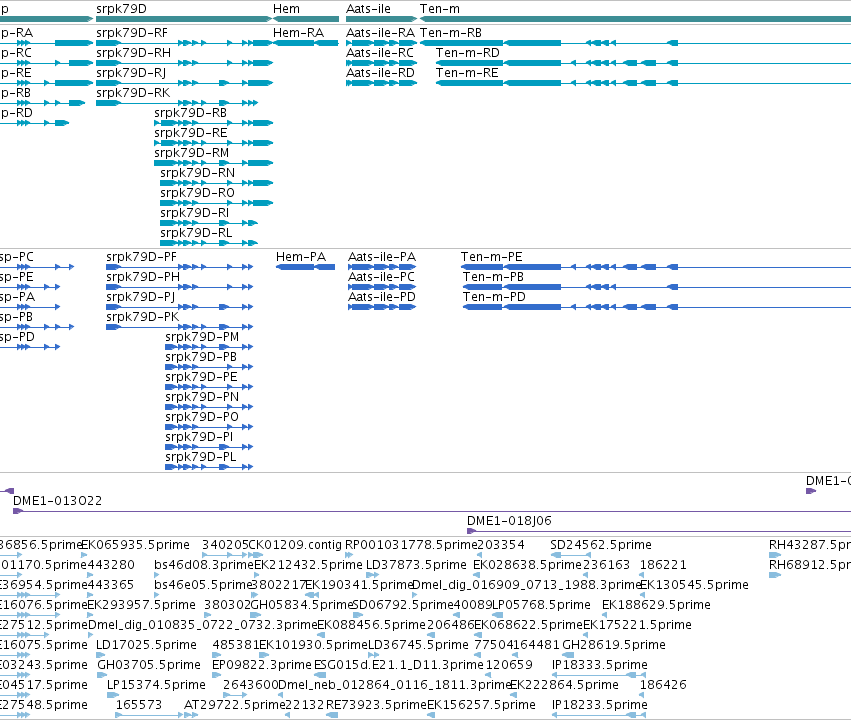The height and width of the screenshot is (720, 851).
Task: Select transcript srpk79D-RH
Action: click(134, 53)
